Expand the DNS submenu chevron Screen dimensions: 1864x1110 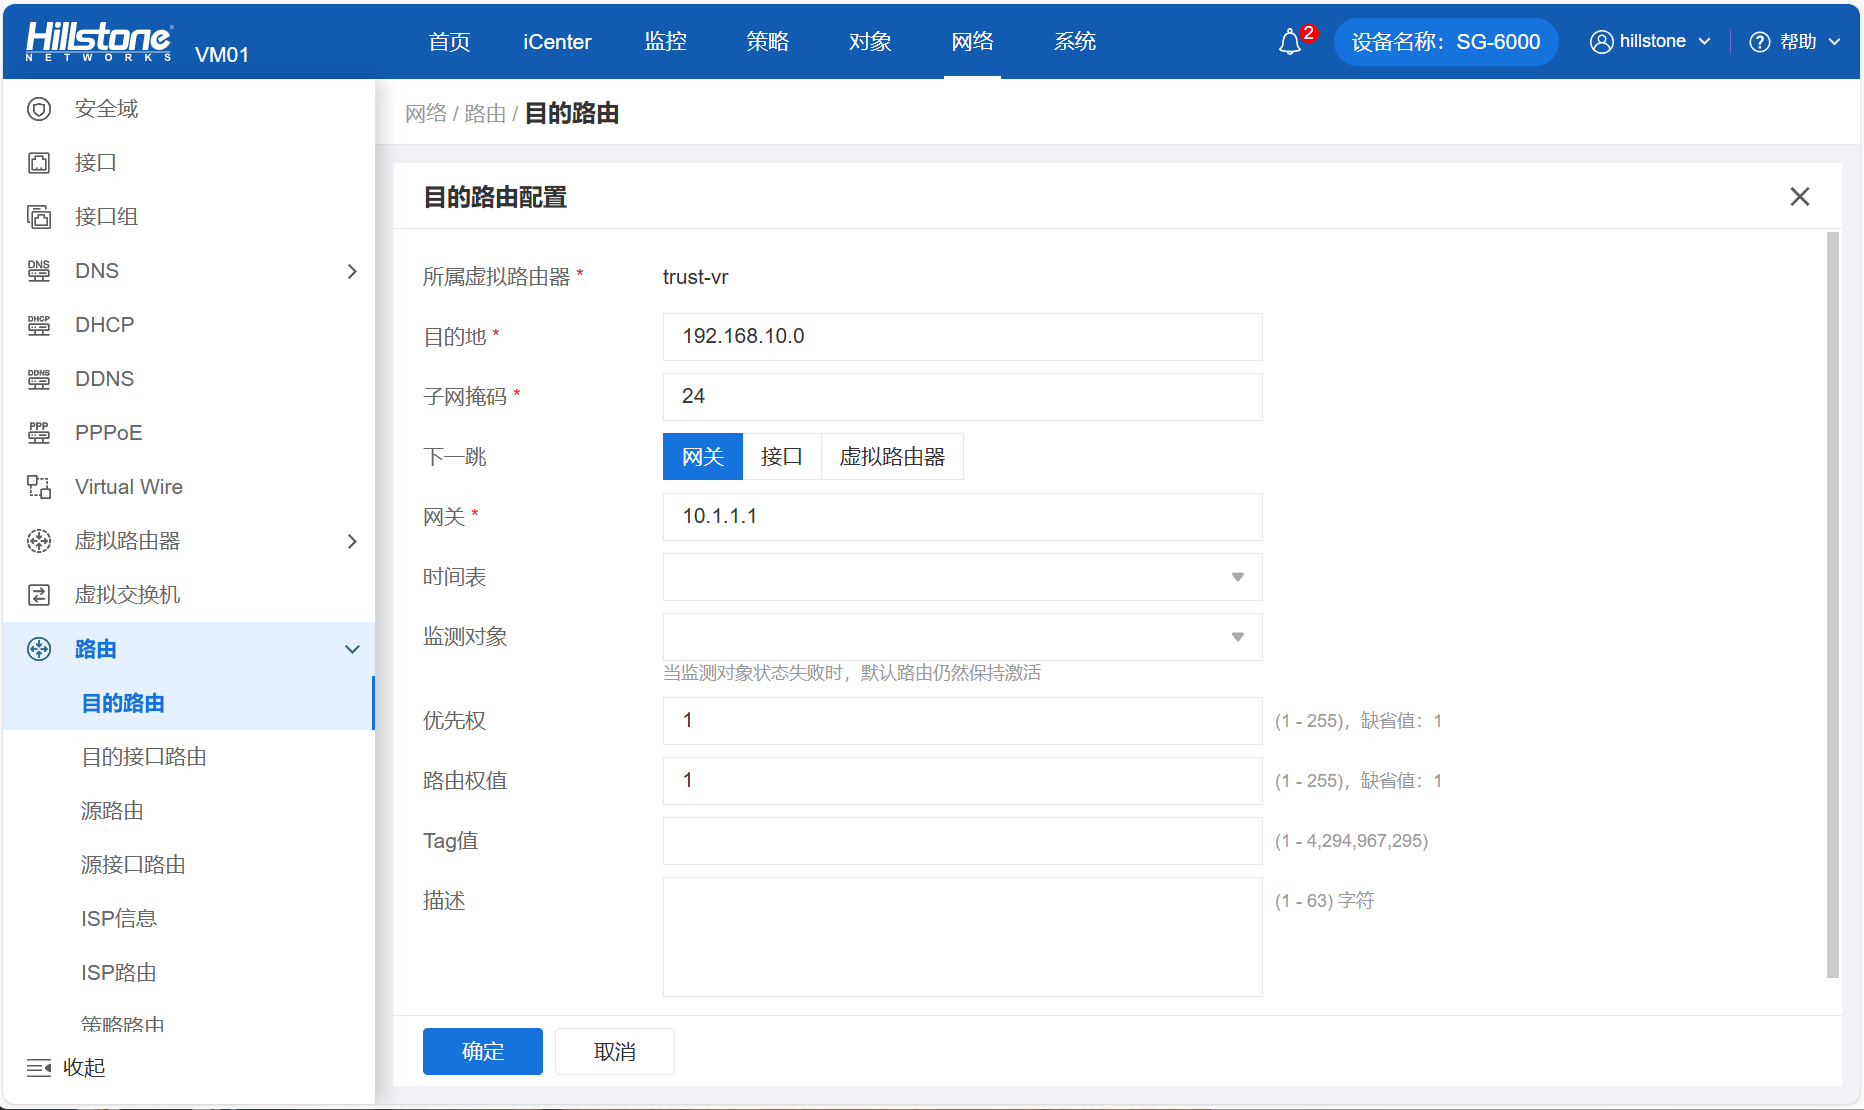click(352, 271)
